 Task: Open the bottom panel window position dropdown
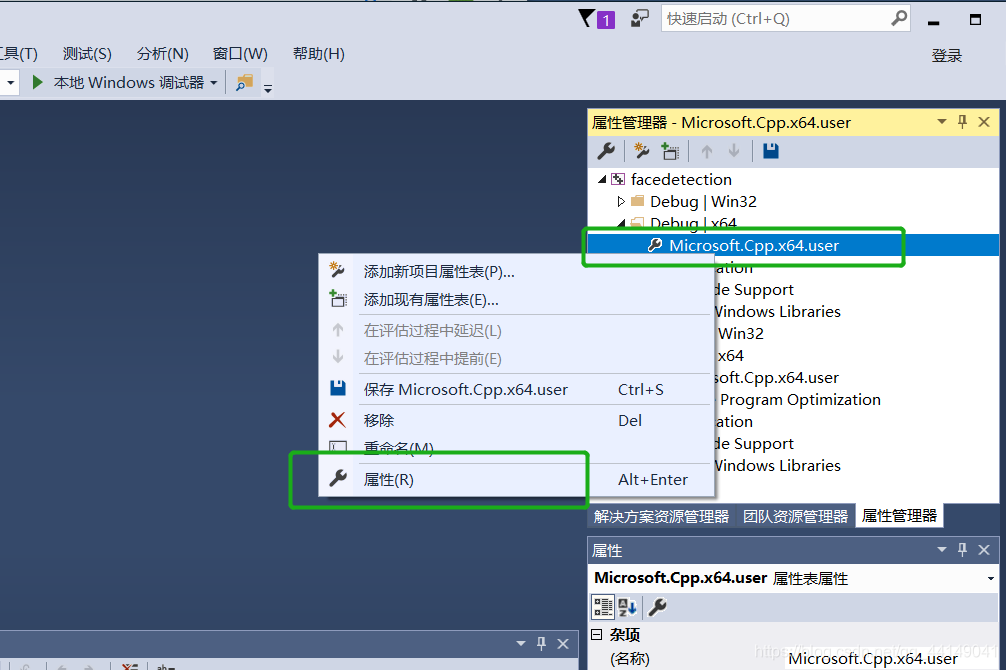(x=521, y=644)
